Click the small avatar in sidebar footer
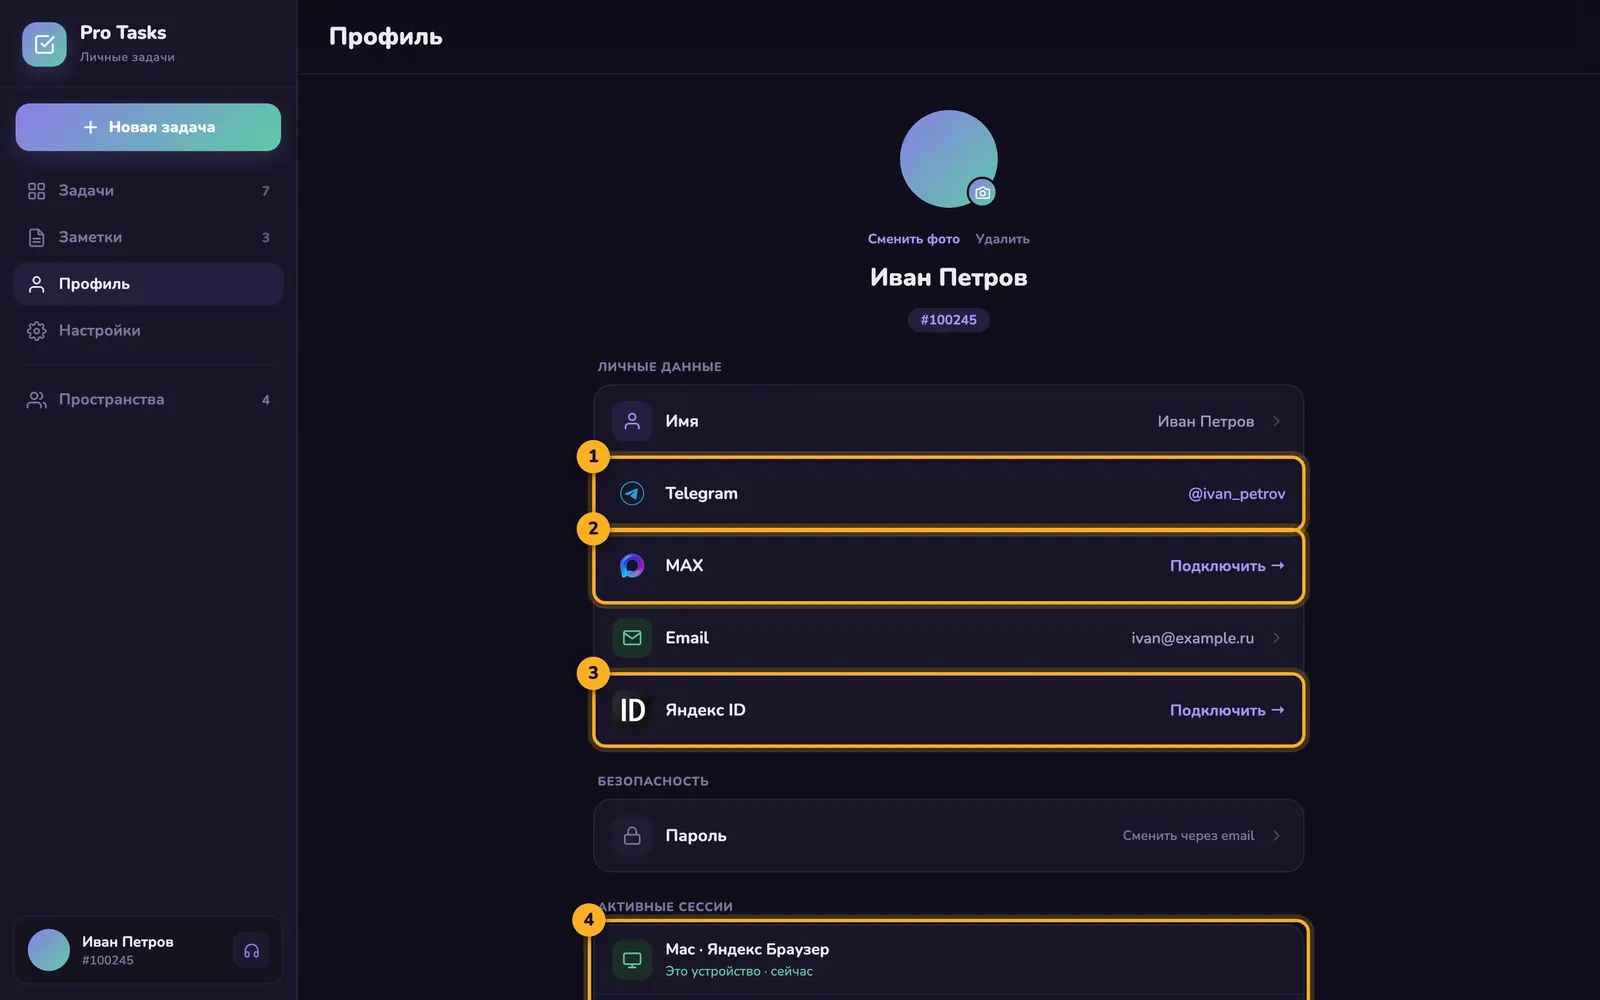This screenshot has width=1600, height=1000. click(x=49, y=950)
